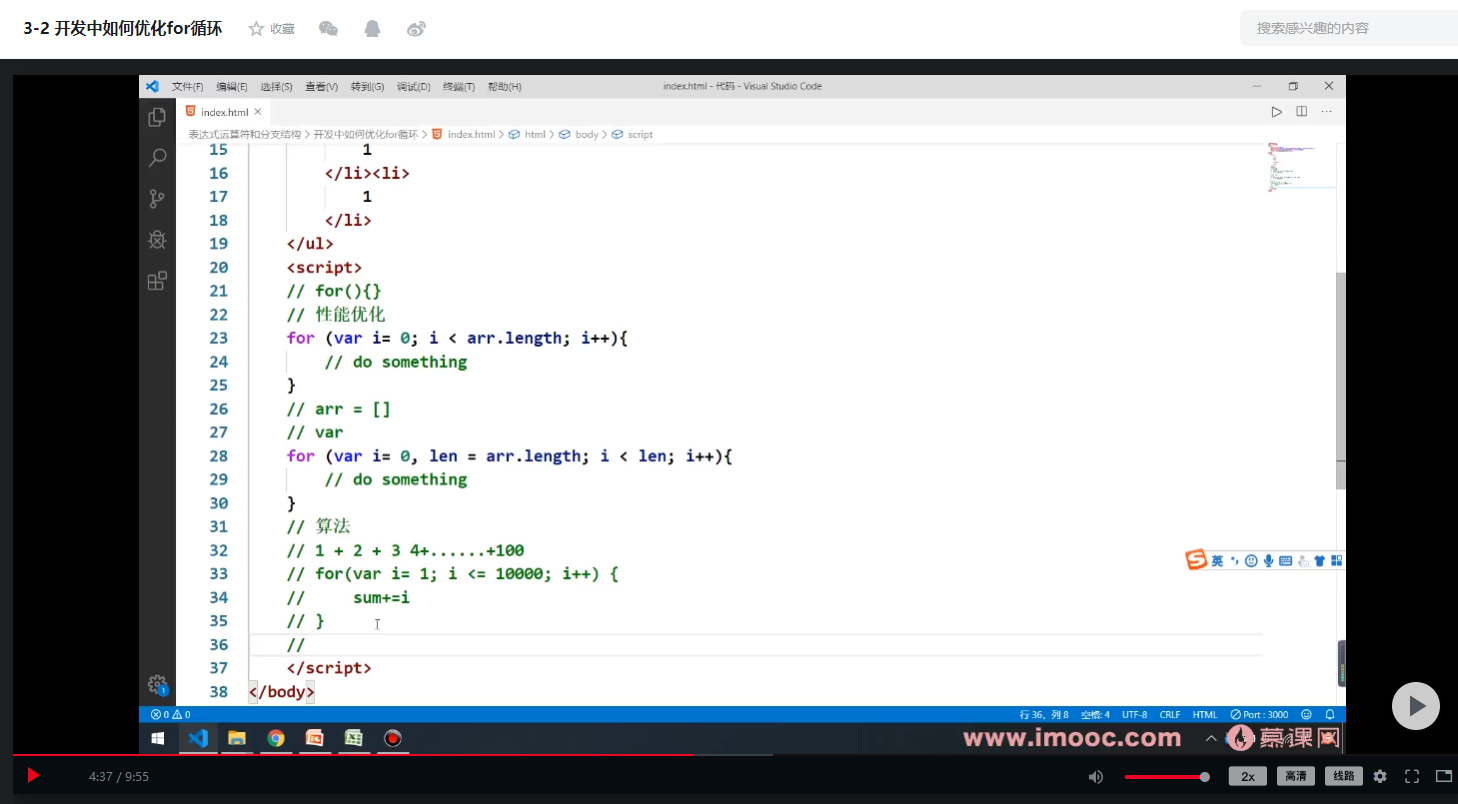Share the lesson to QQ
Image resolution: width=1458 pixels, height=804 pixels.
click(x=372, y=29)
